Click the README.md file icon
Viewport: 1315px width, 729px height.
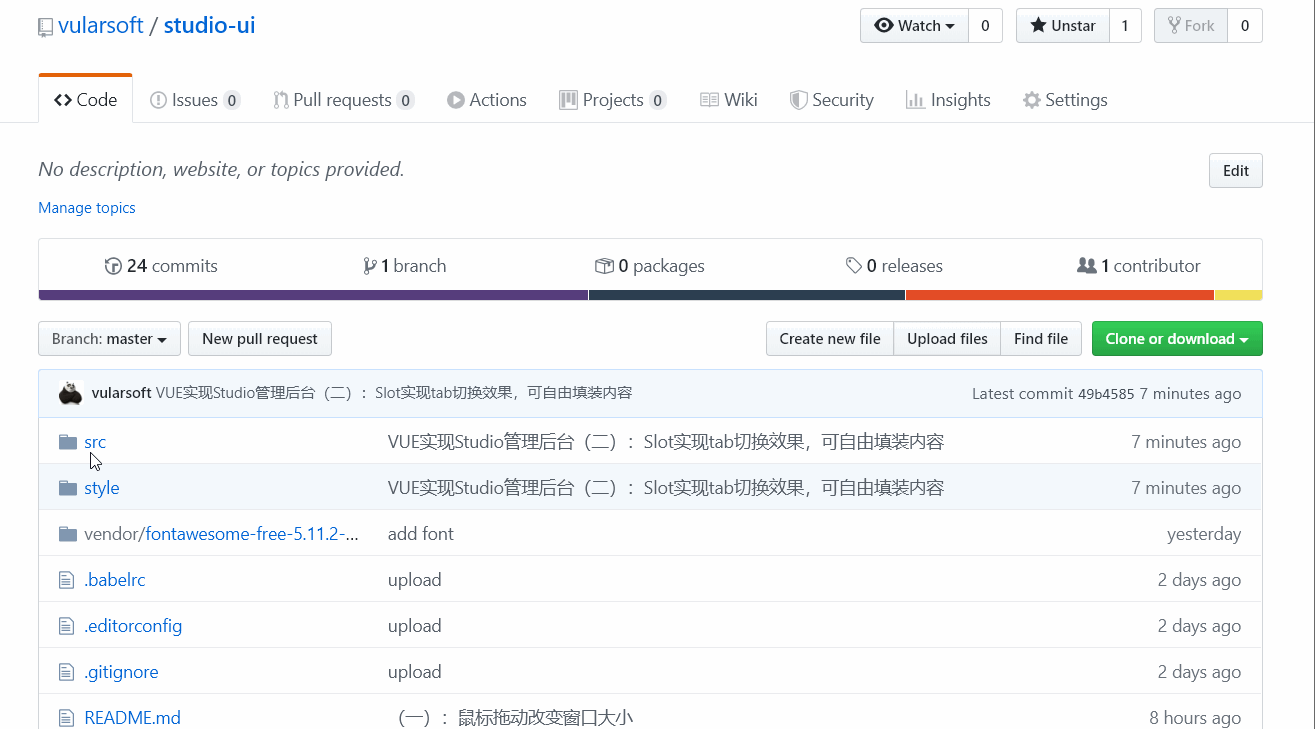(x=67, y=718)
